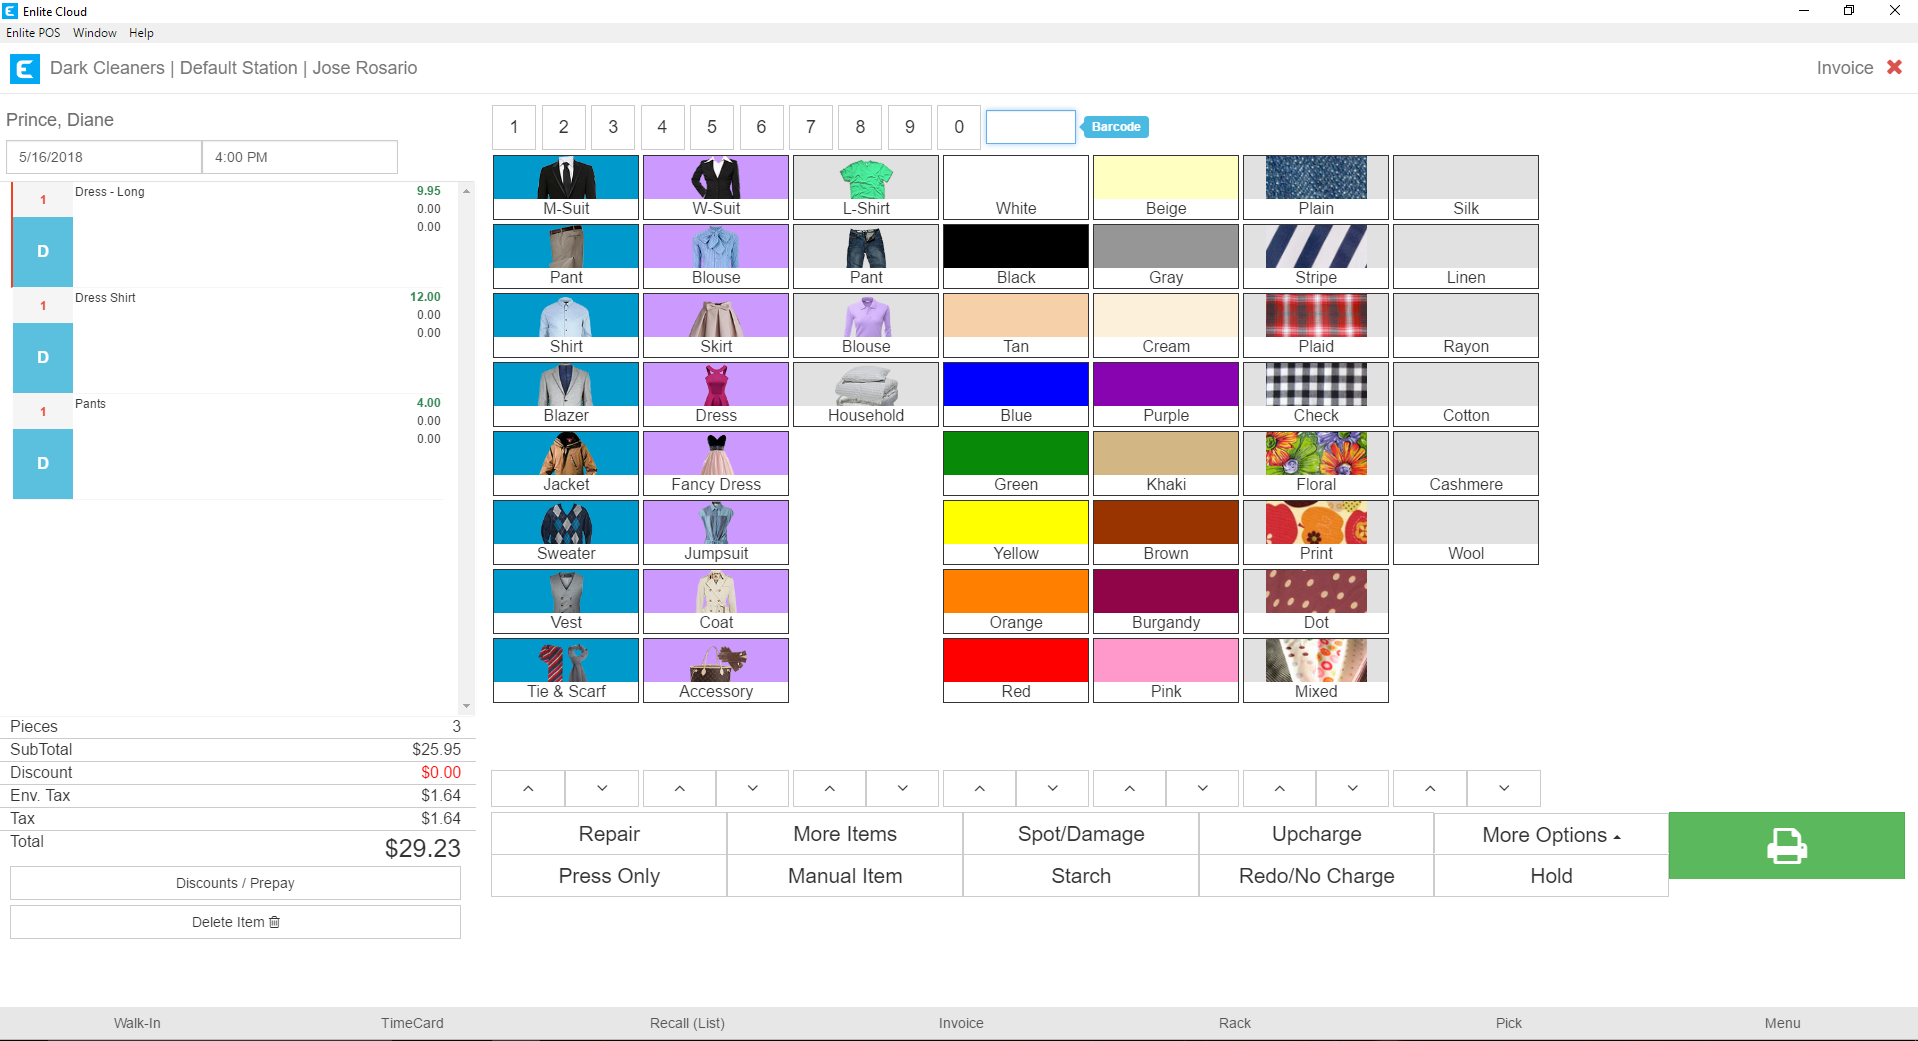Pick the Blue color swatch
This screenshot has width=1918, height=1041.
pyautogui.click(x=1016, y=394)
